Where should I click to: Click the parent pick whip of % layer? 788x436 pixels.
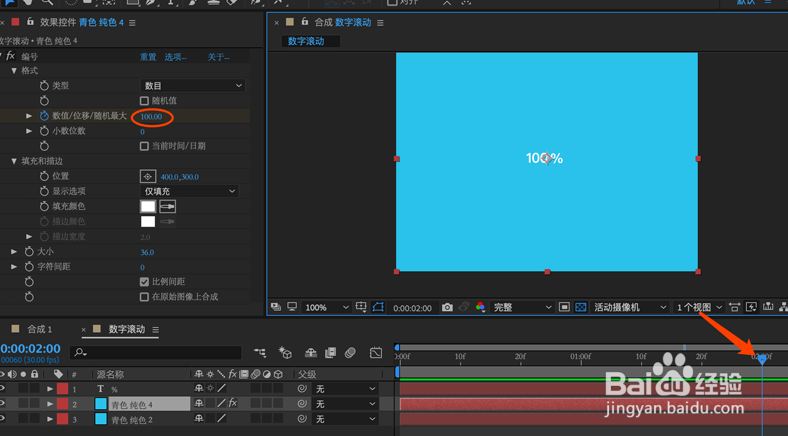pos(302,389)
